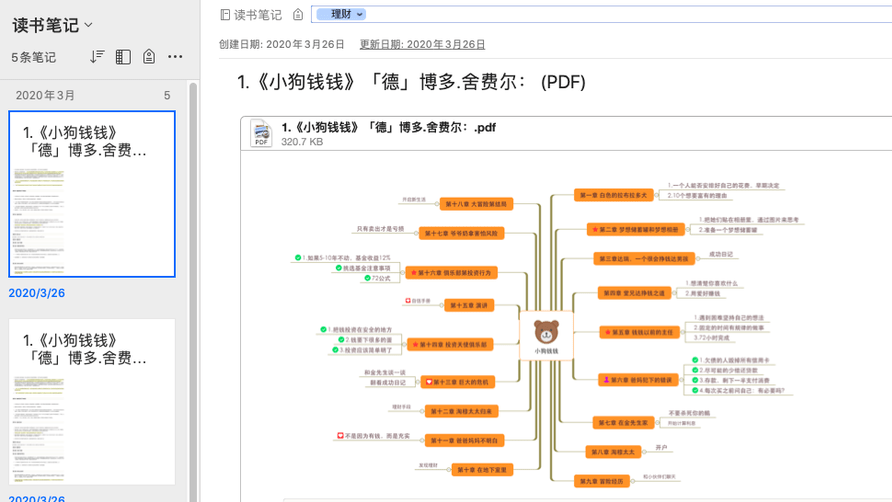Click the 第九章 mind map node
892x502 pixels.
coord(601,482)
